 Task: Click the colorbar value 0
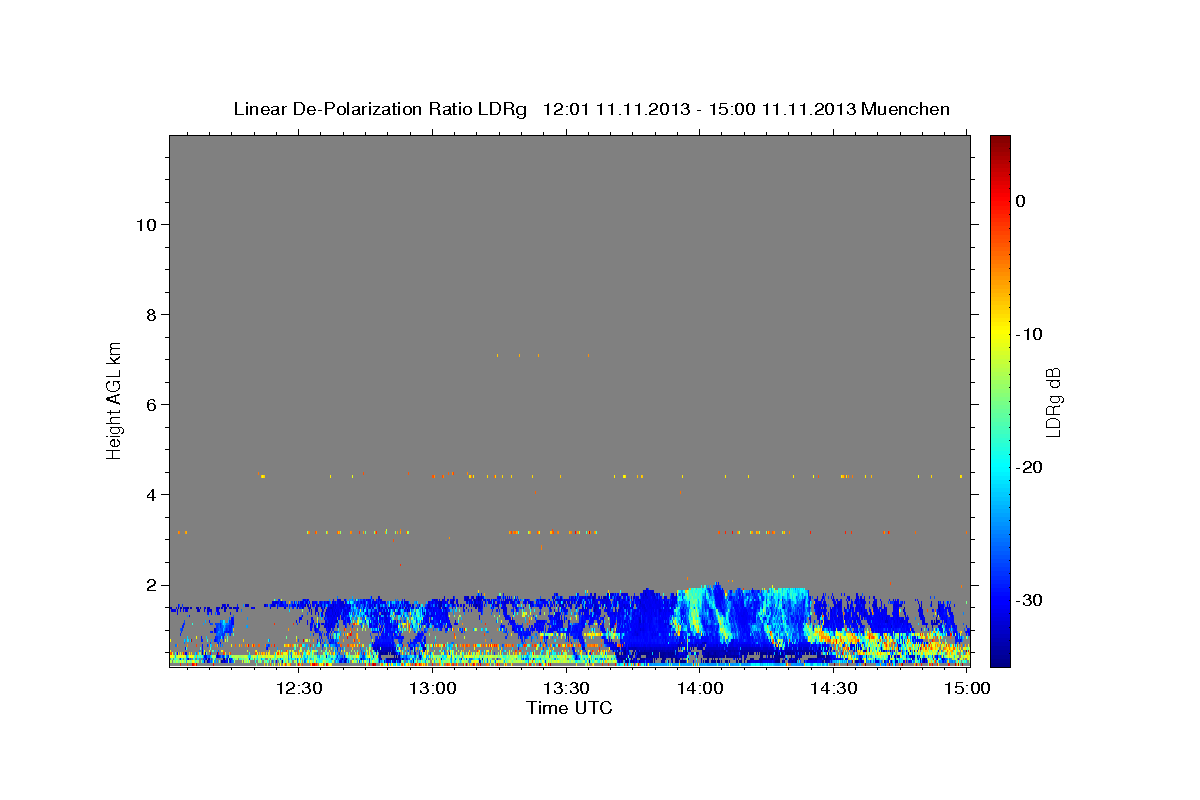(x=1021, y=201)
